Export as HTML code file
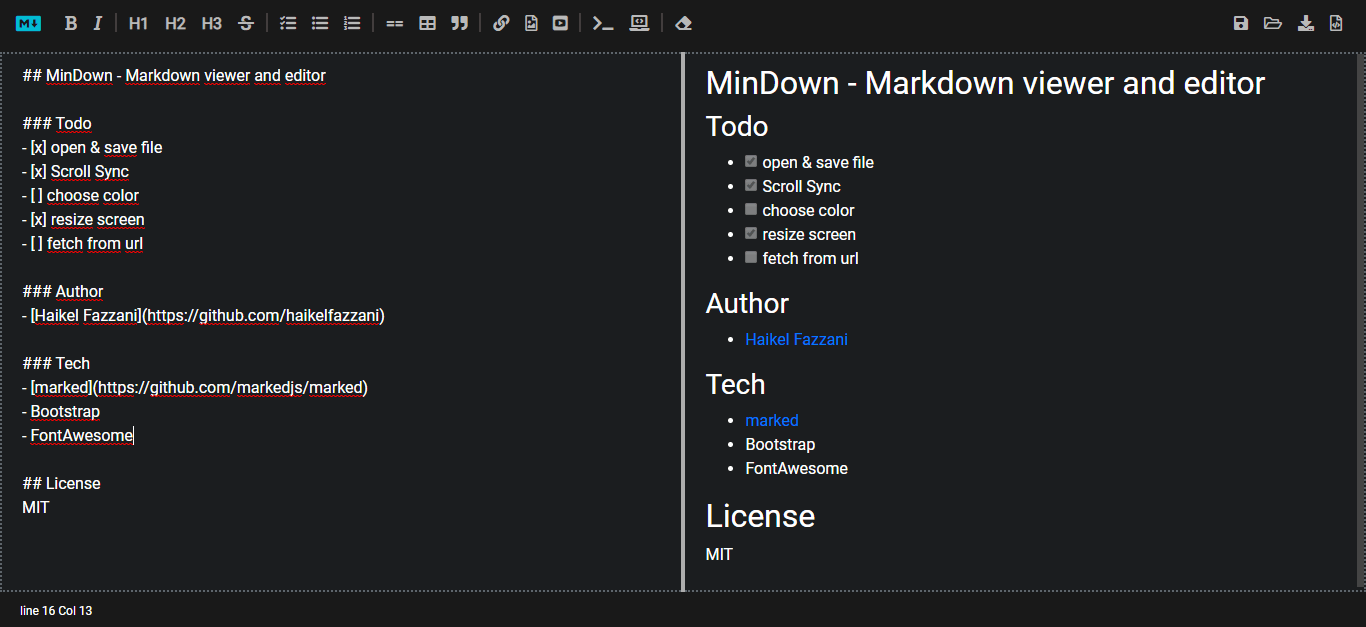The image size is (1366, 627). point(1336,23)
